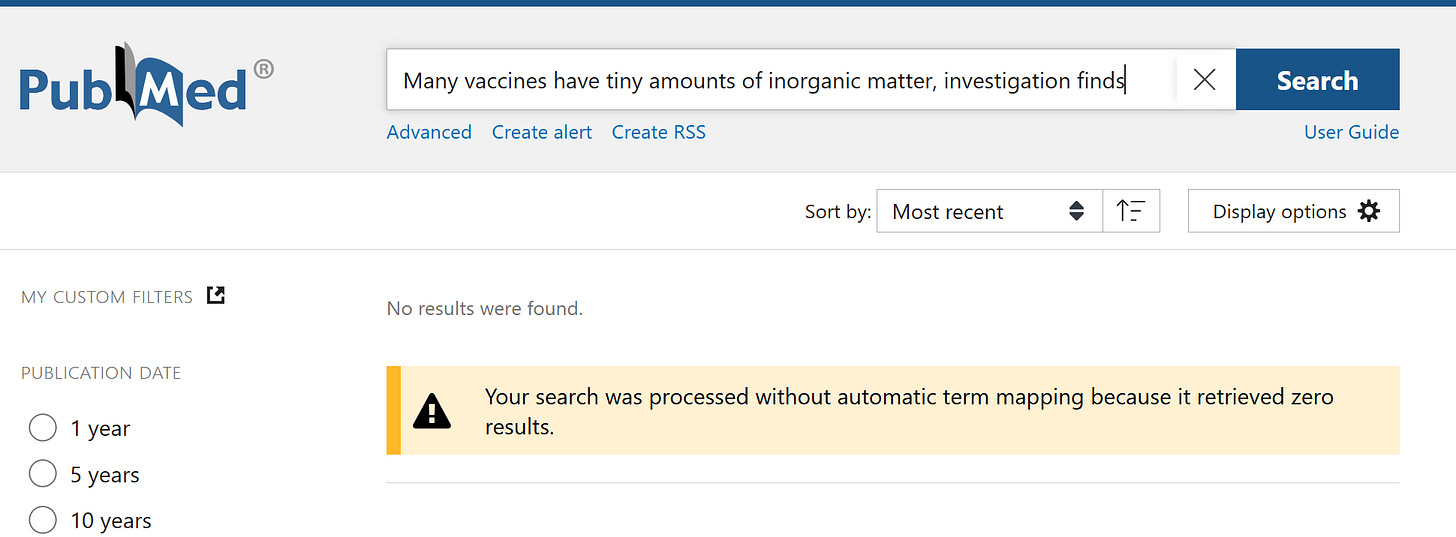
Task: Choose the 5 years radio button
Action: (43, 474)
